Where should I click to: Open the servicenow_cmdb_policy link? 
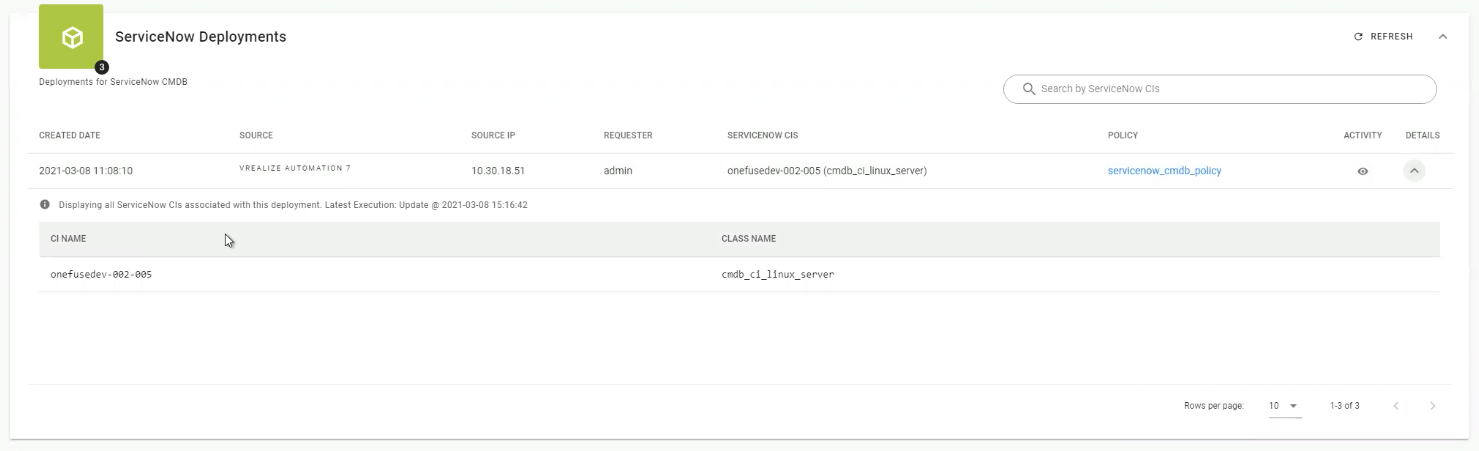point(1164,171)
